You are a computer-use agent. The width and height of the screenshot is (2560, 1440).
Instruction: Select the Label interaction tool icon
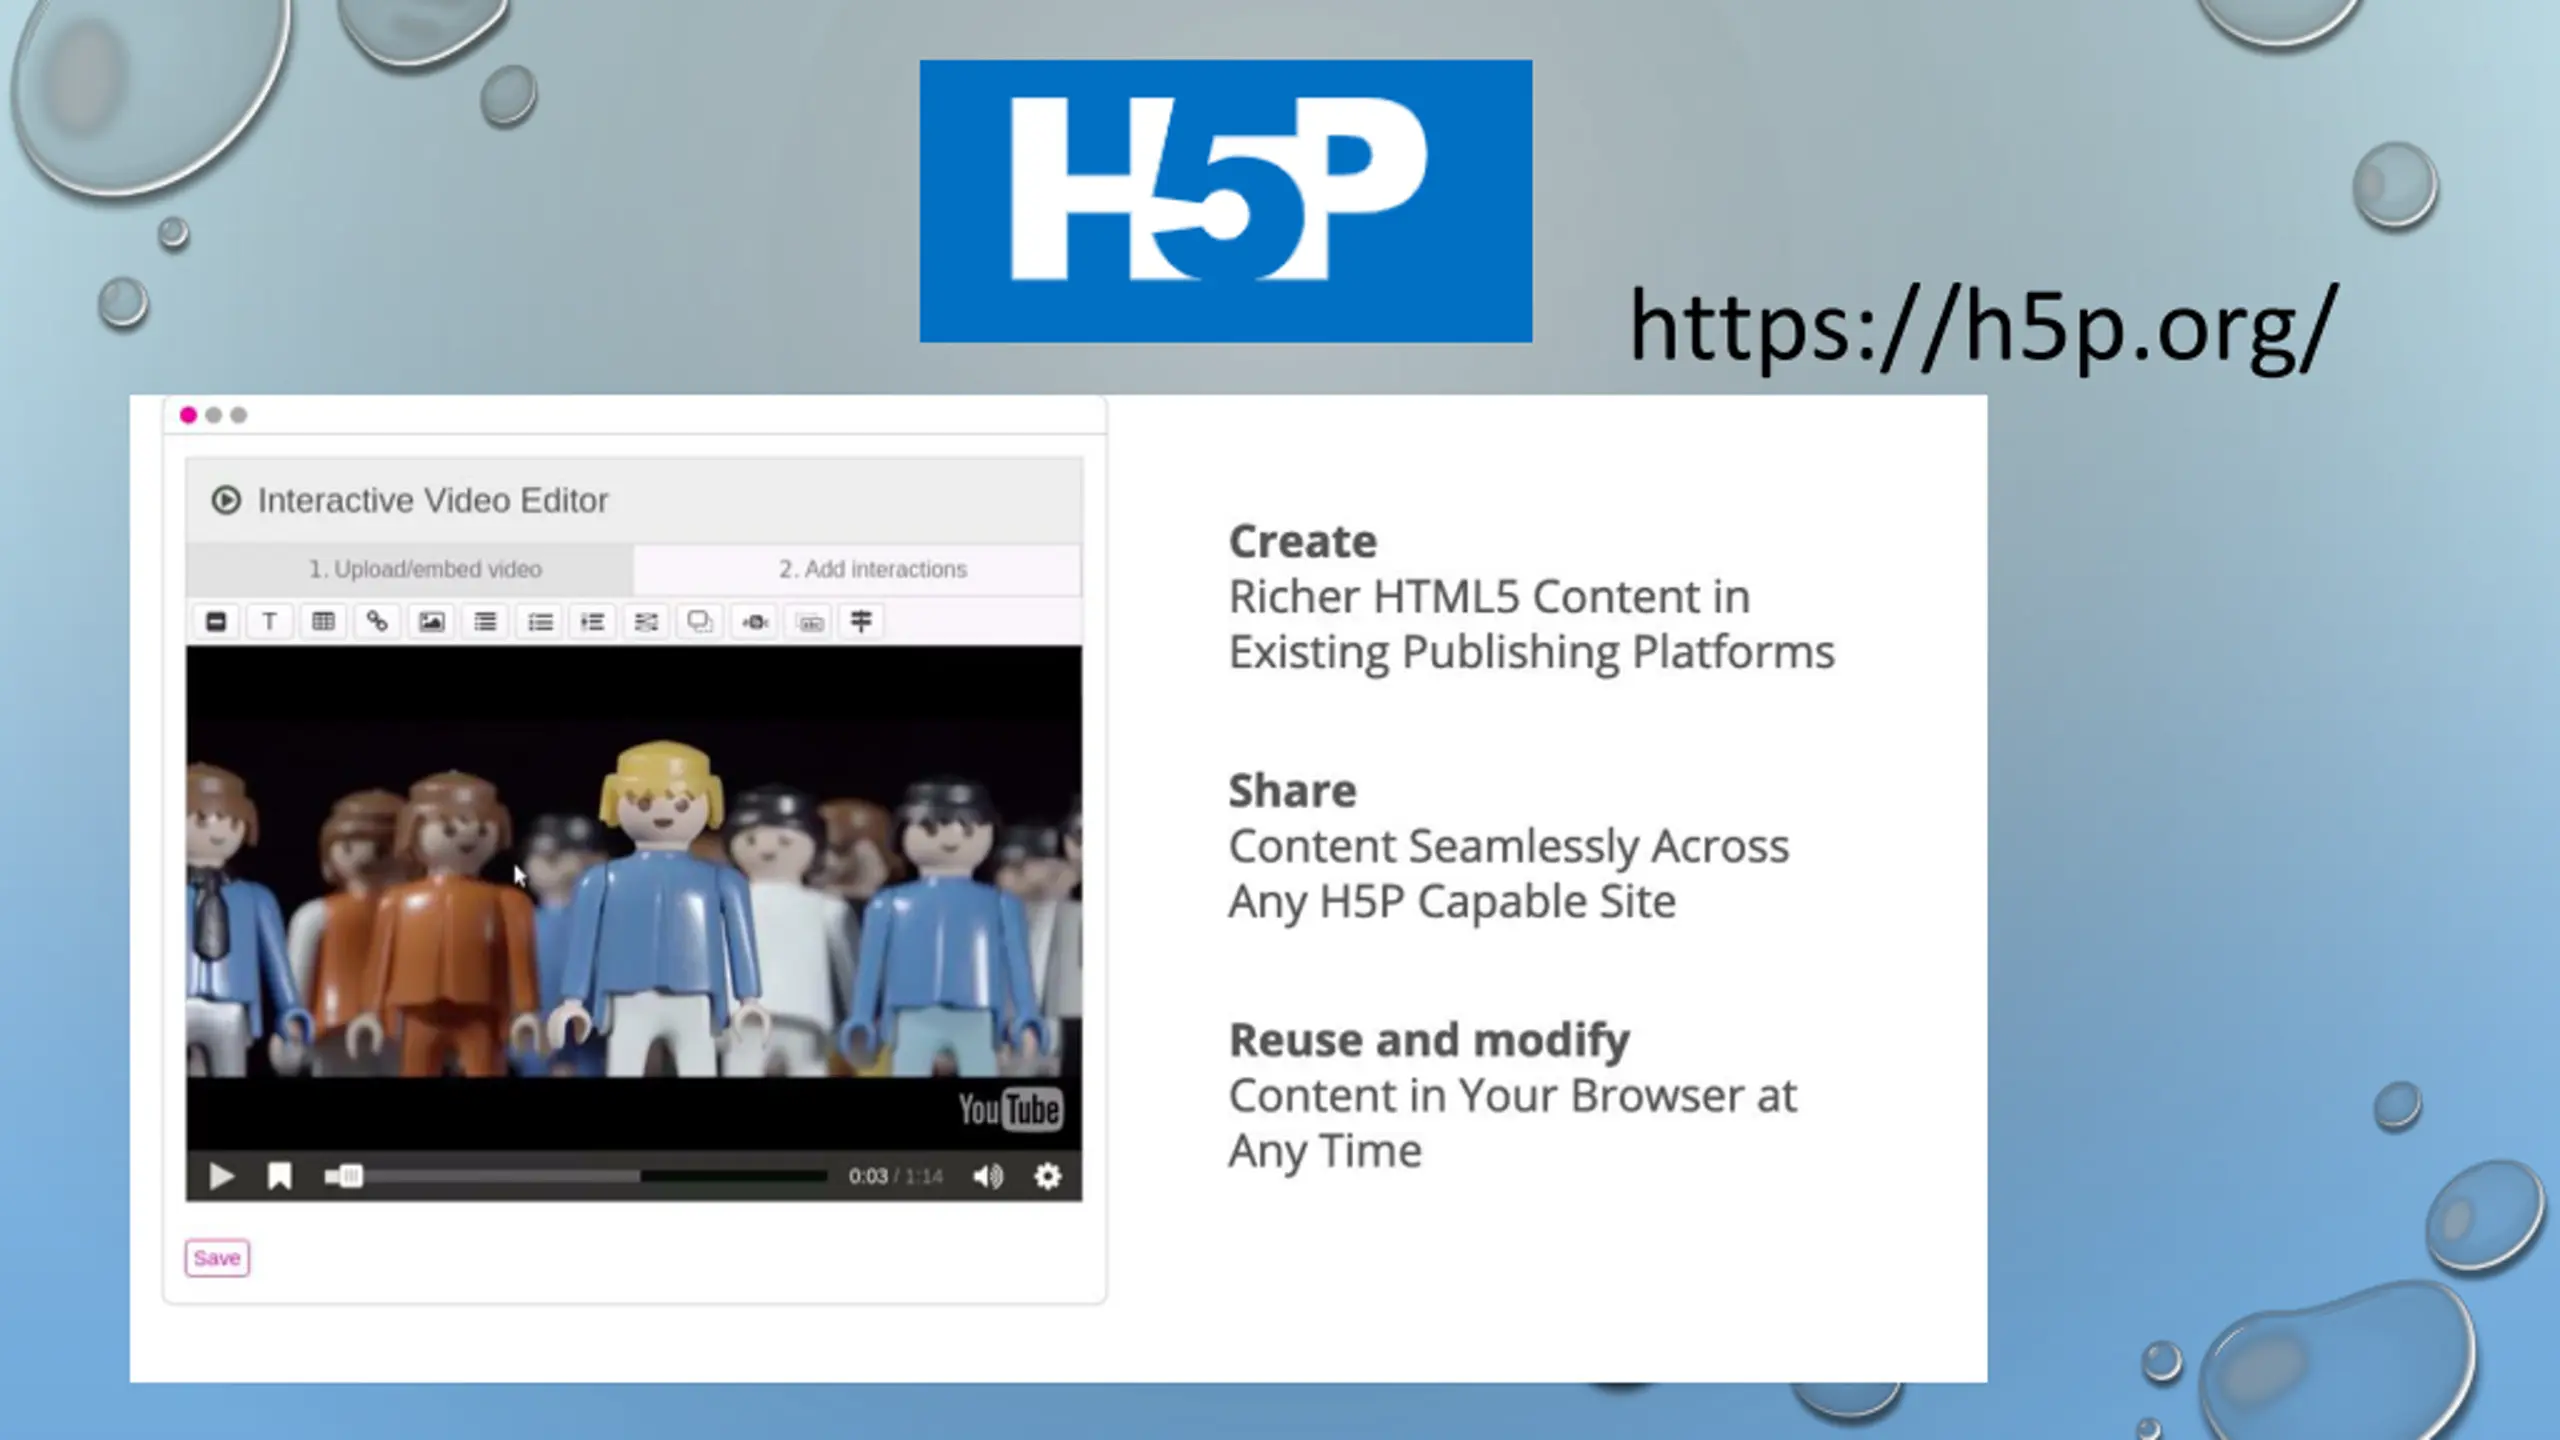[215, 622]
